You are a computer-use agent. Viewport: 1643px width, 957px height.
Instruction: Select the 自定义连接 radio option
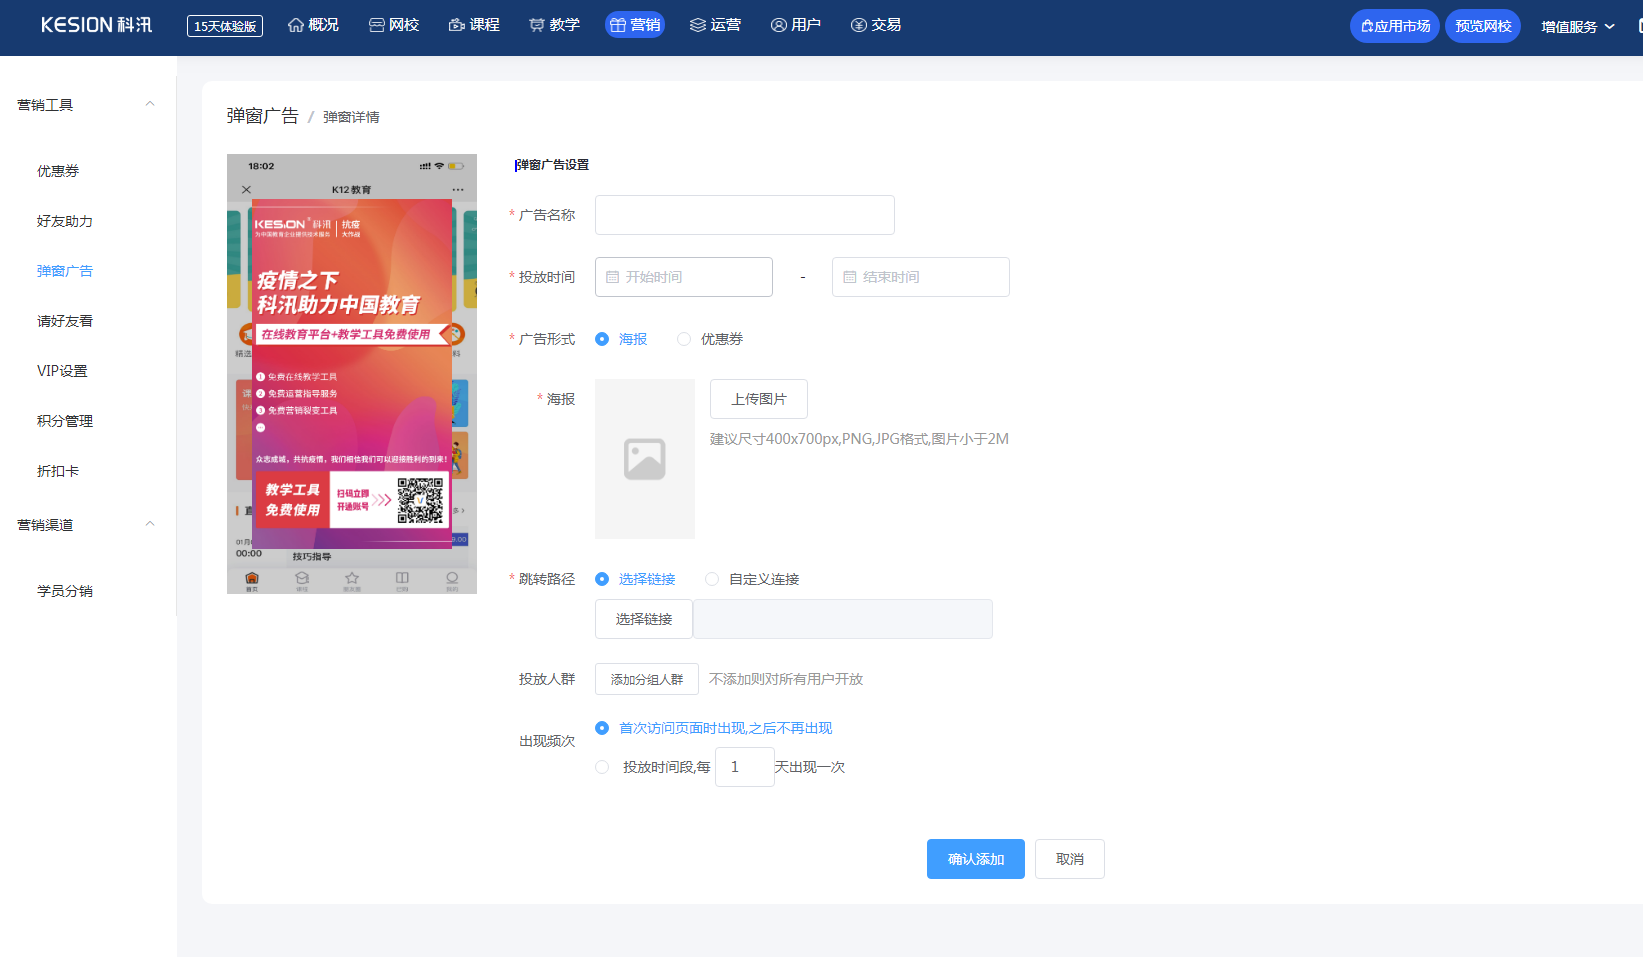[x=712, y=579]
